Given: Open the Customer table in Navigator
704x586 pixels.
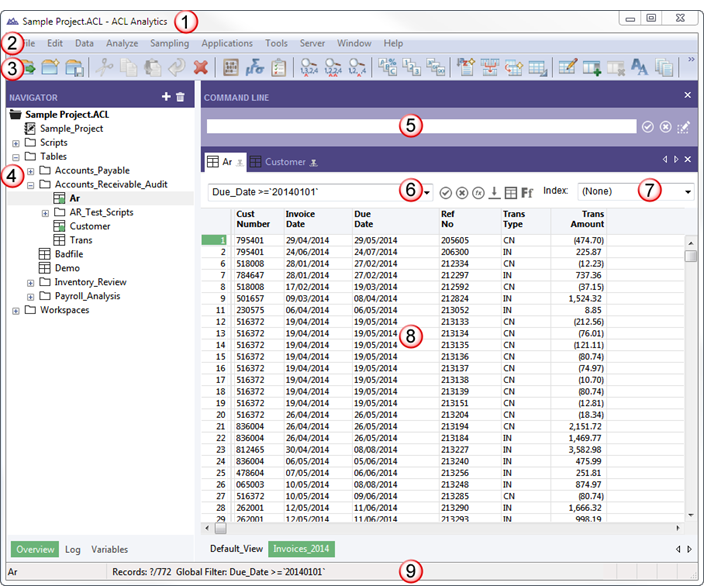Looking at the screenshot, I should (89, 226).
